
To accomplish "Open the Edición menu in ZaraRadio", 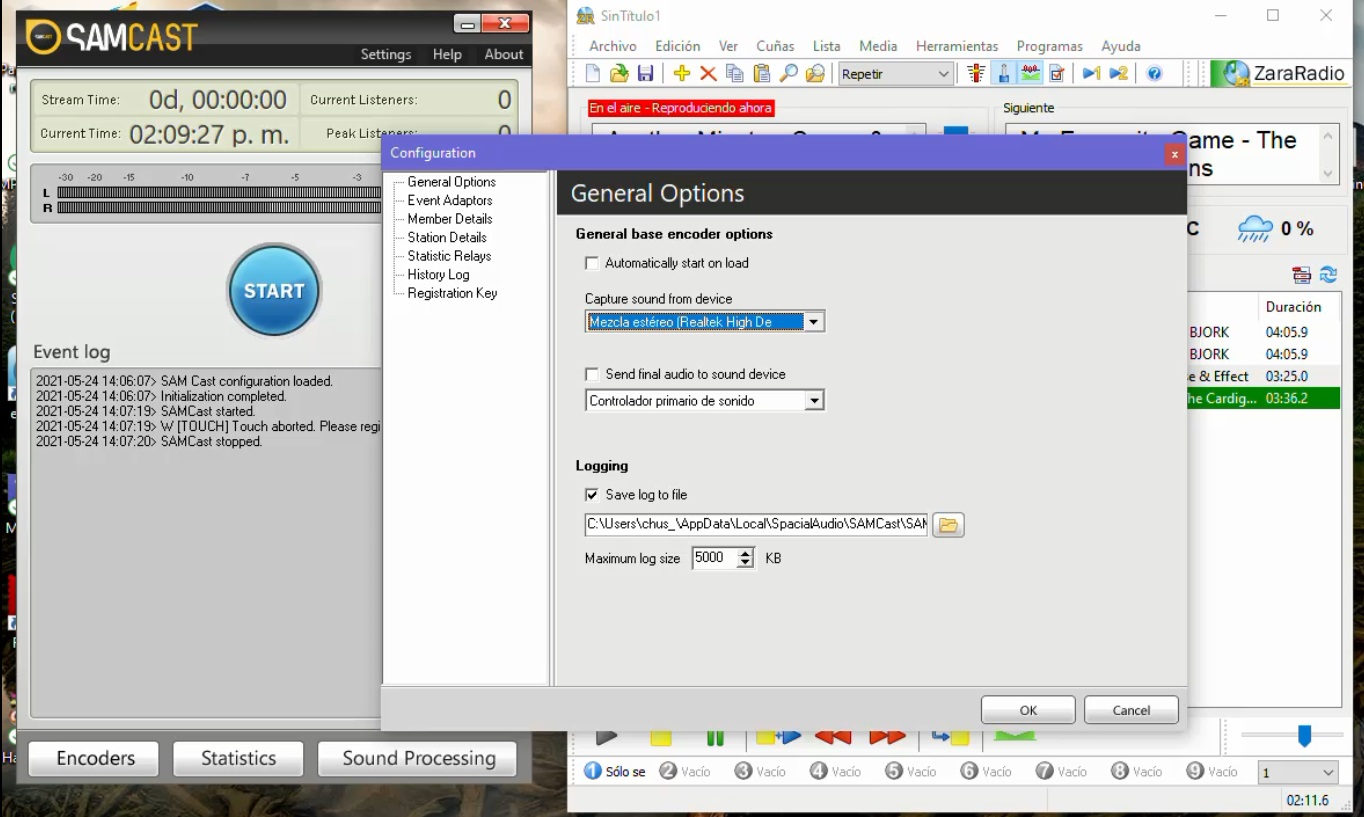I will tap(678, 46).
